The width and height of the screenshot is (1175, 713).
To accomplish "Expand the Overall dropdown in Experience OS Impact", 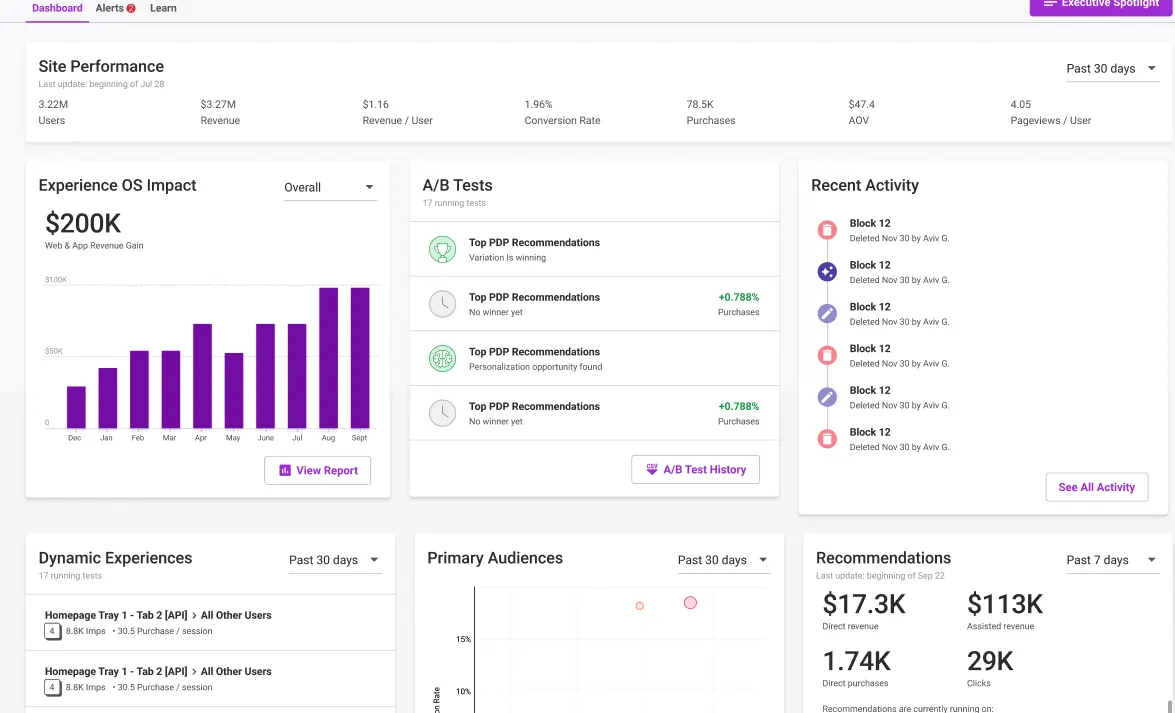I will click(330, 187).
